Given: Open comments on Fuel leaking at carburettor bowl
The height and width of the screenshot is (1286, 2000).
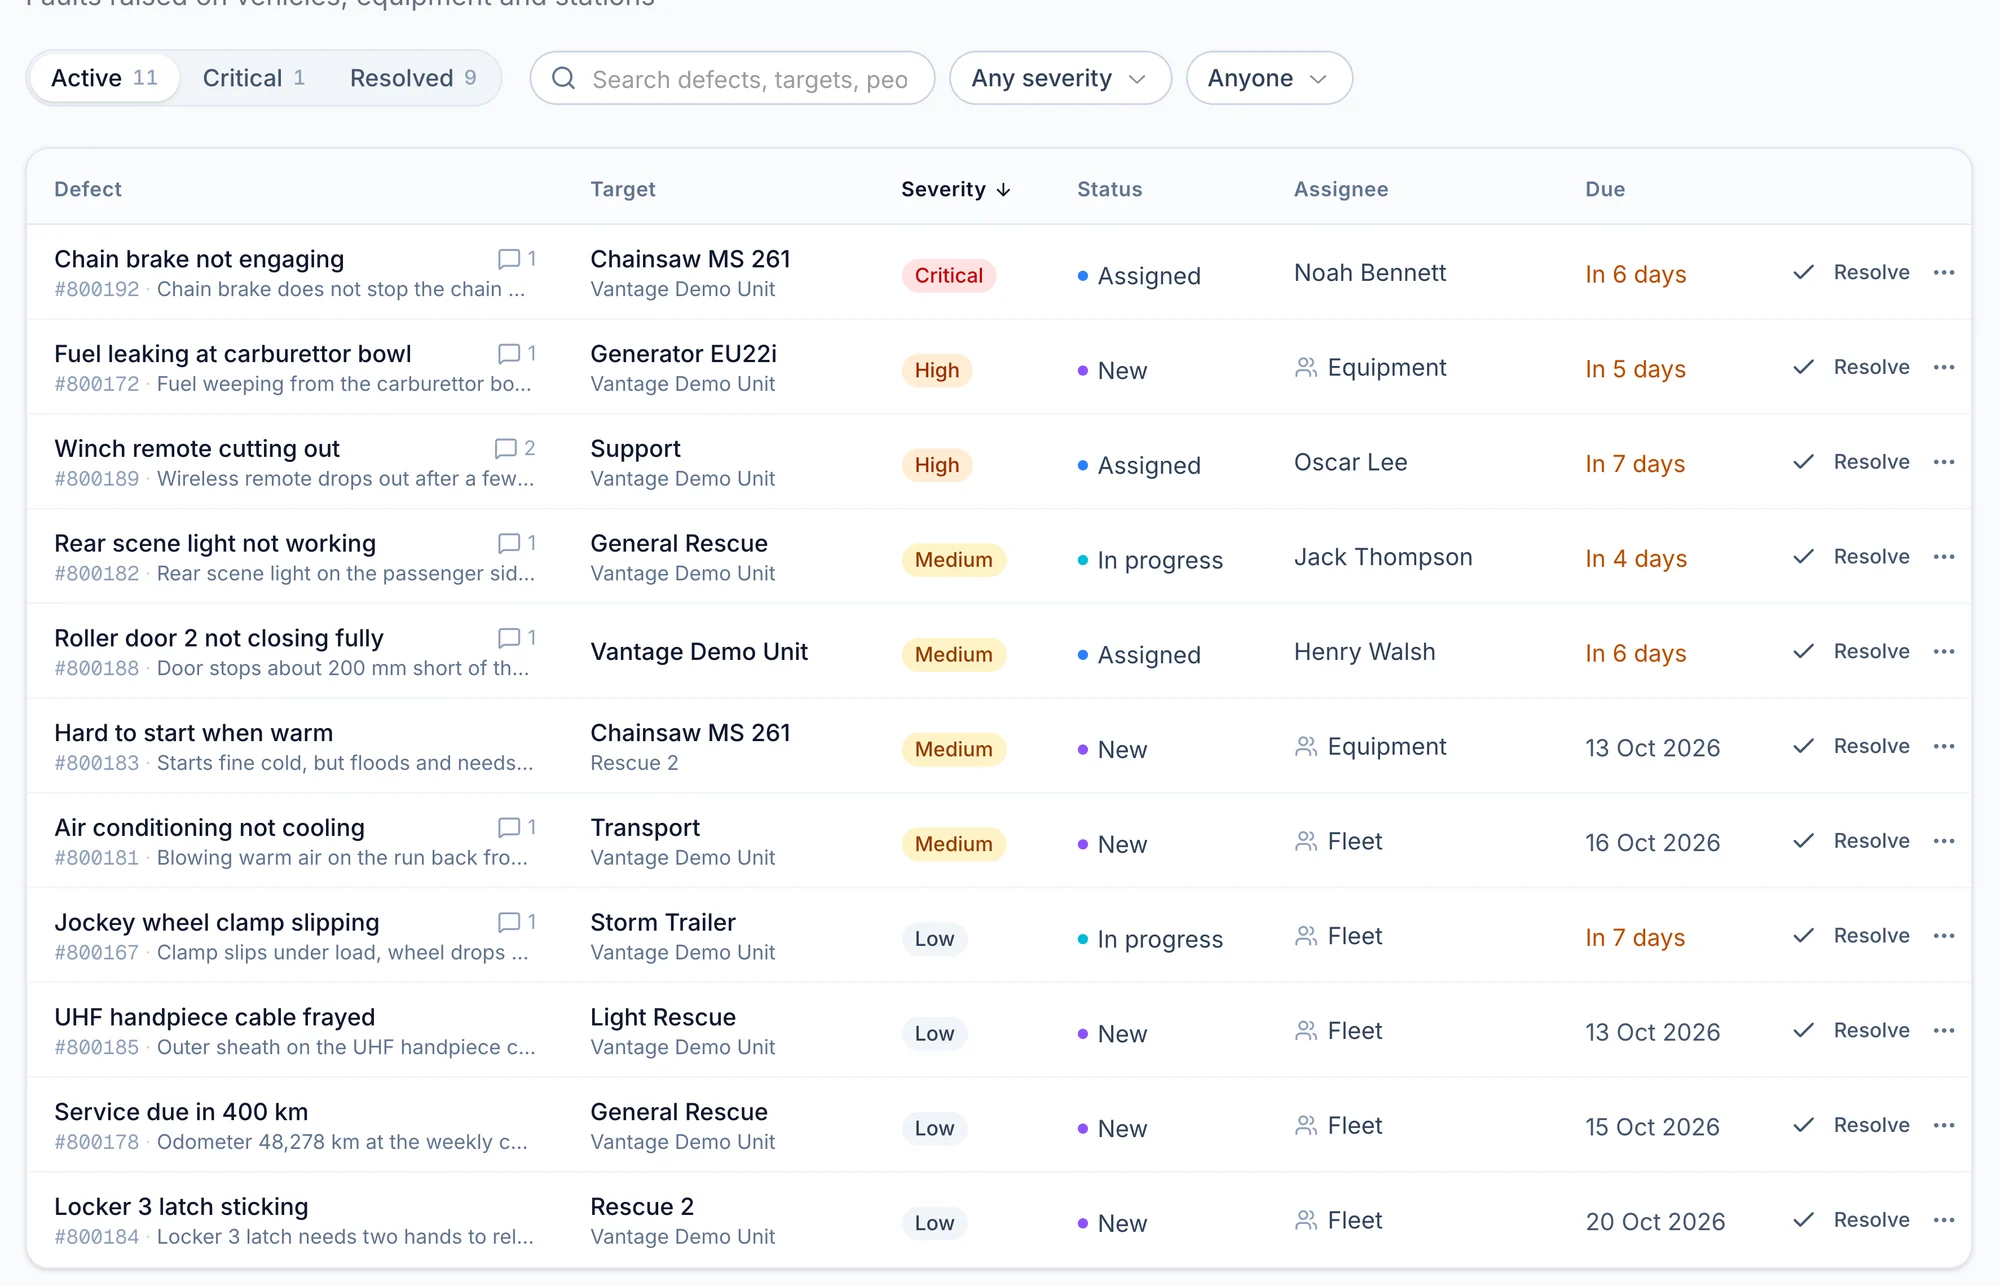Looking at the screenshot, I should [517, 354].
